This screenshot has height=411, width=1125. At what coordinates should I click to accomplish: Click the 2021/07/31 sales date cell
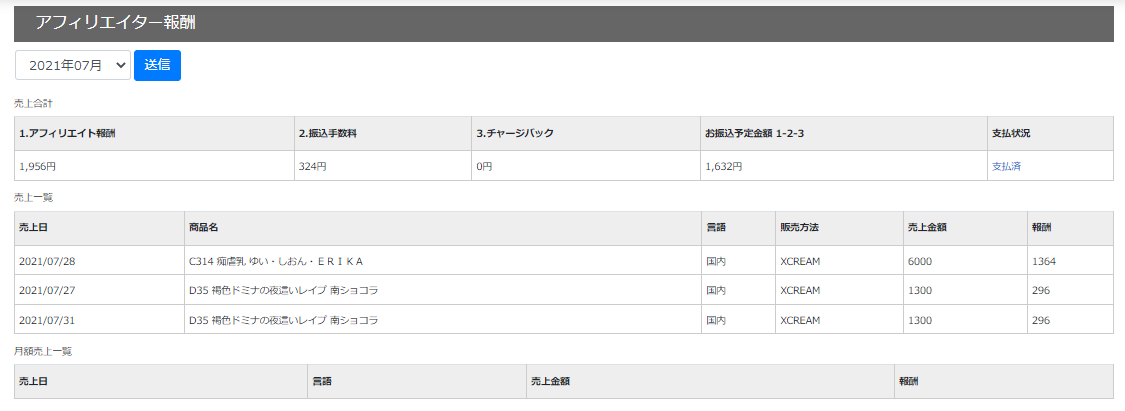point(47,320)
